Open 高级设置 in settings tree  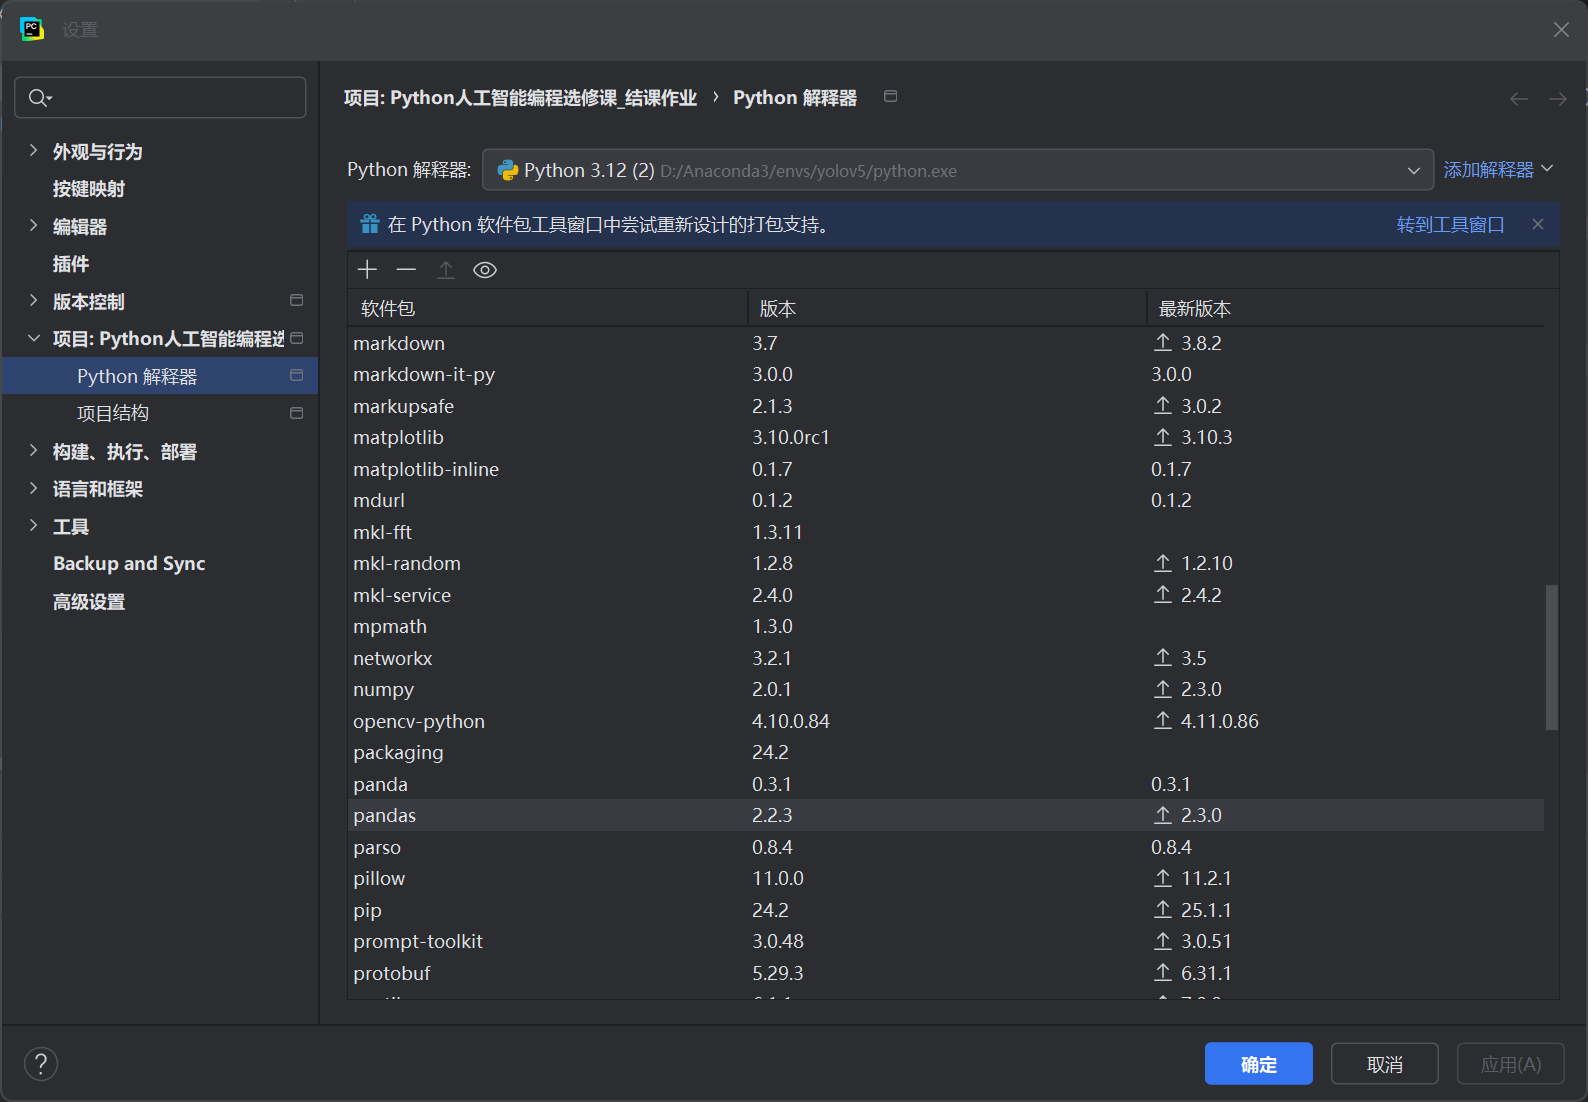point(89,602)
